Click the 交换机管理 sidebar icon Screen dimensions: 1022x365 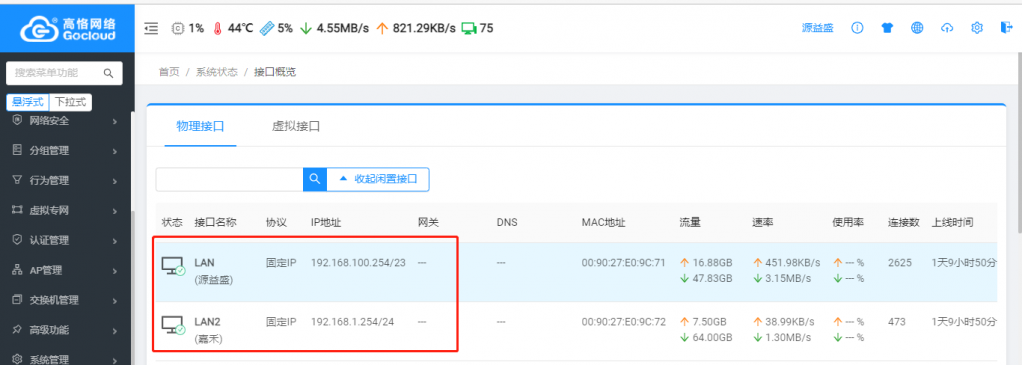[18, 300]
